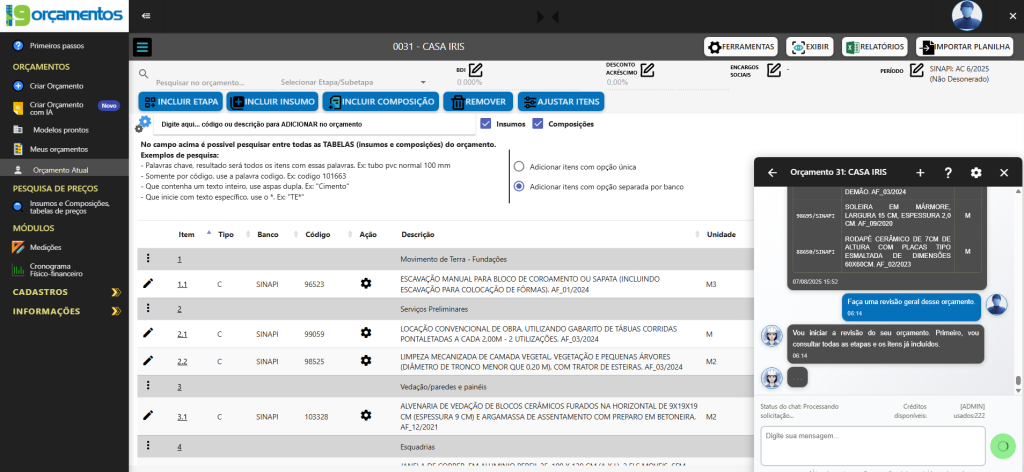Open three-dot menu for Movimento de Terra row

pos(148,259)
